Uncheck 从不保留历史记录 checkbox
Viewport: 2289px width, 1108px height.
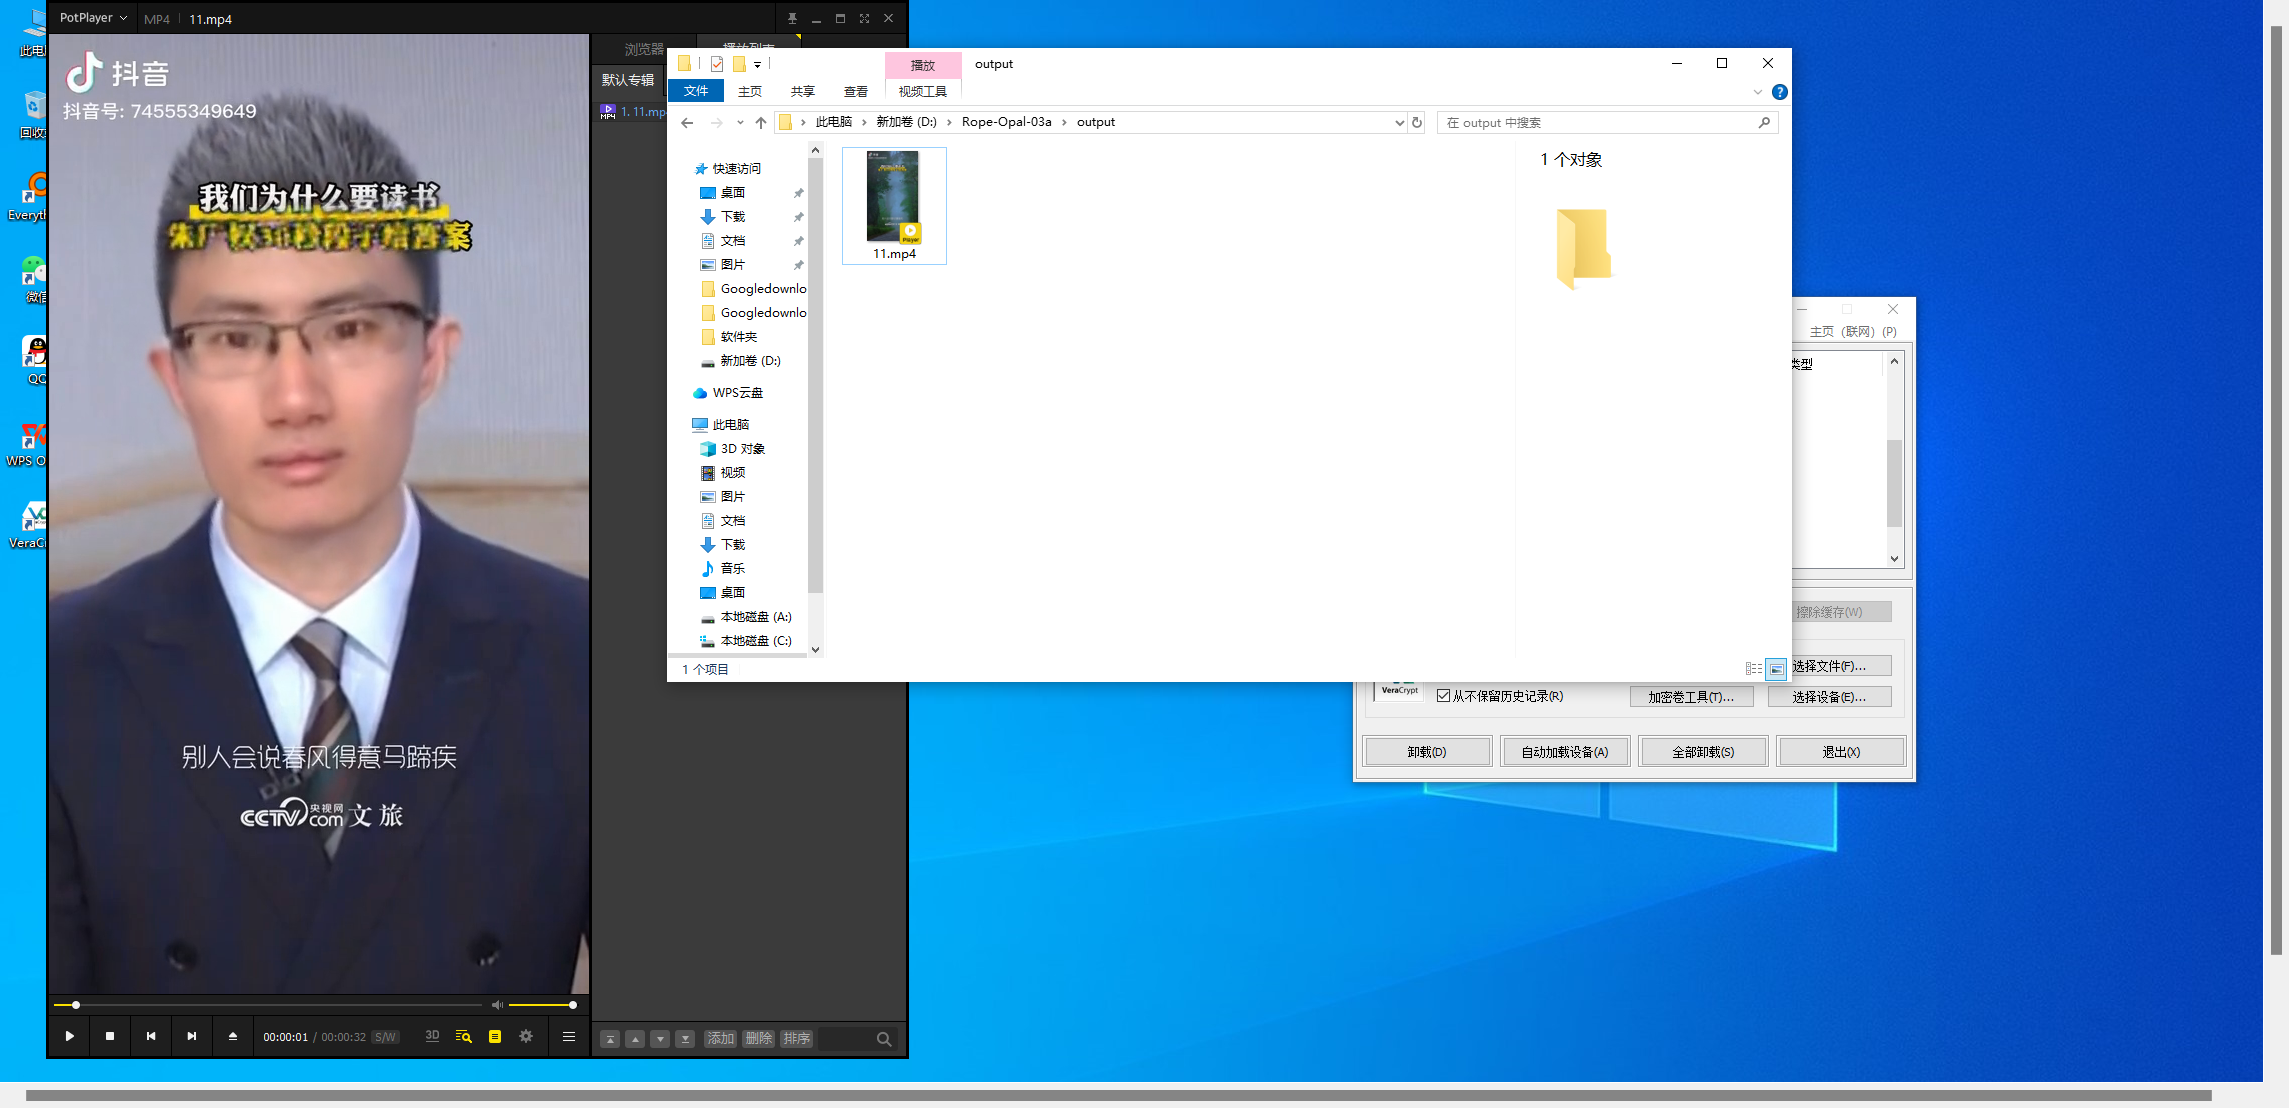pos(1443,696)
